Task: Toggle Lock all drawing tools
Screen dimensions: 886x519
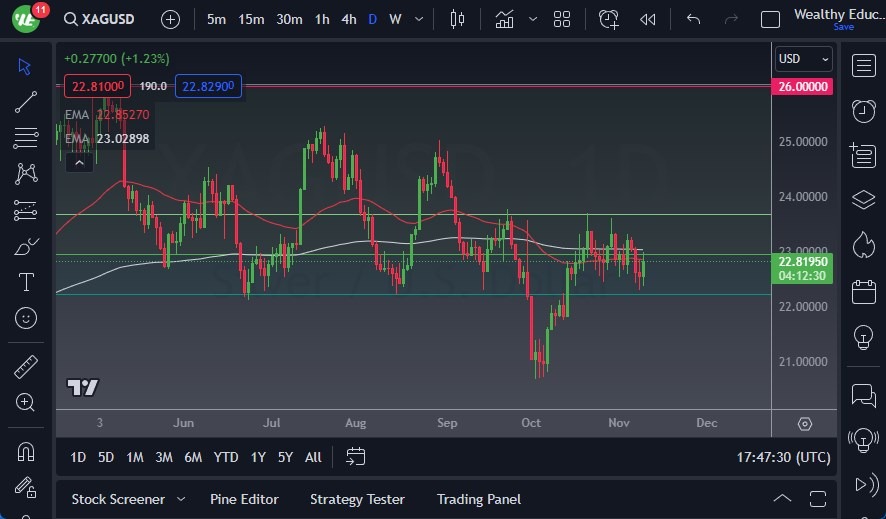Action: point(26,487)
